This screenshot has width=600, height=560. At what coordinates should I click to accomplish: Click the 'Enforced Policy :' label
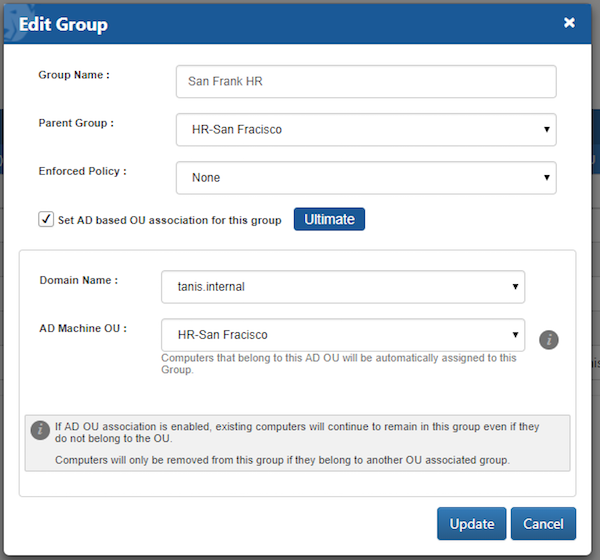[x=82, y=171]
